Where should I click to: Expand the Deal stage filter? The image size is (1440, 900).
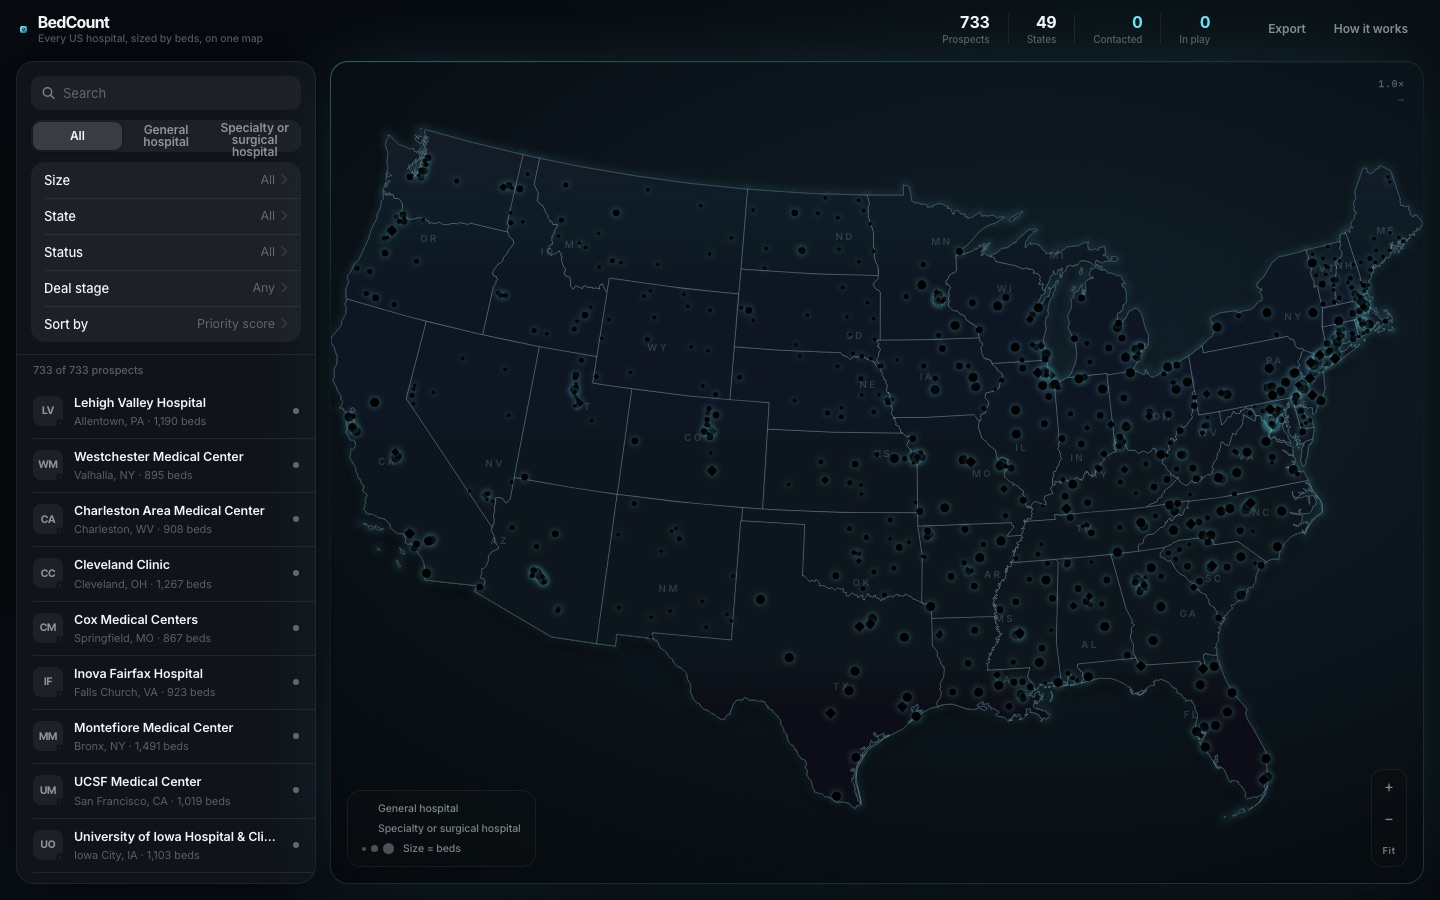(166, 288)
